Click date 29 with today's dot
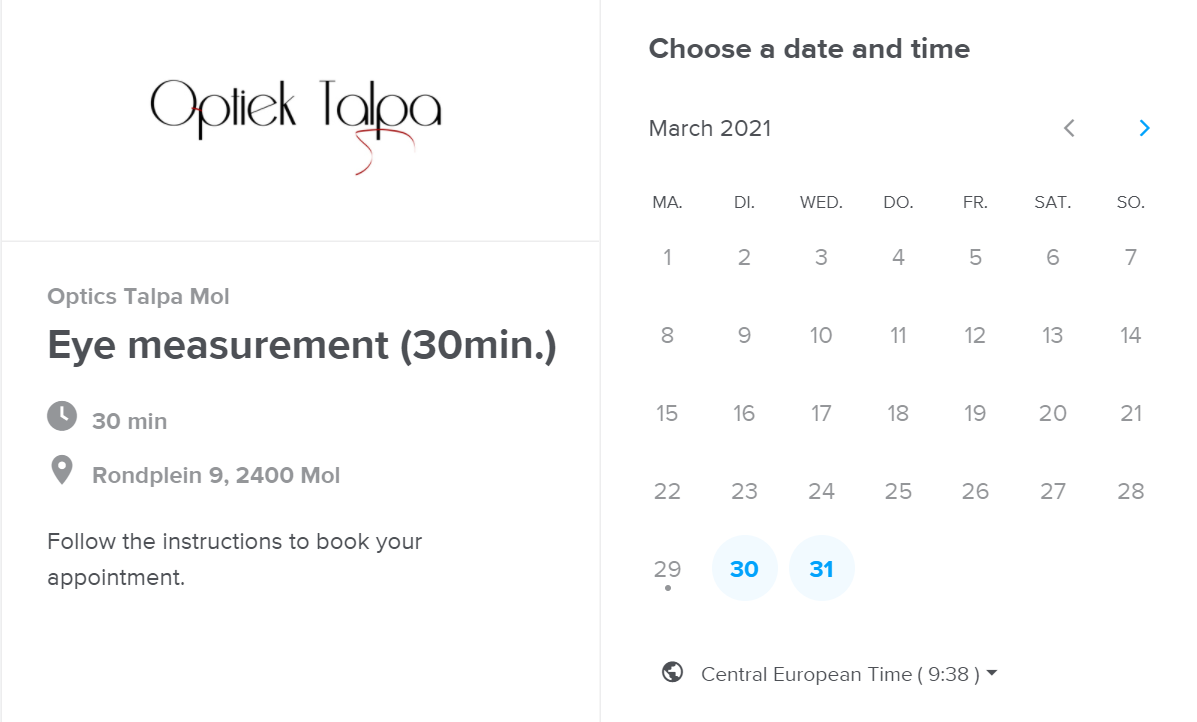Viewport: 1197px width, 722px height. tap(667, 569)
